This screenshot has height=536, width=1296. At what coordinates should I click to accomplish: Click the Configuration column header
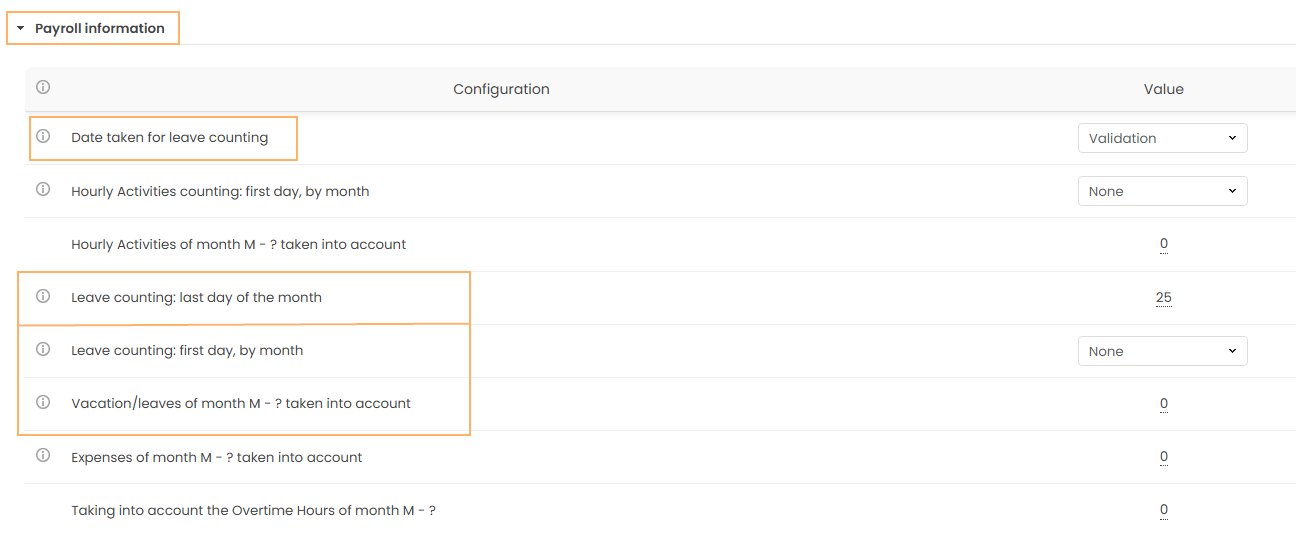pyautogui.click(x=501, y=89)
